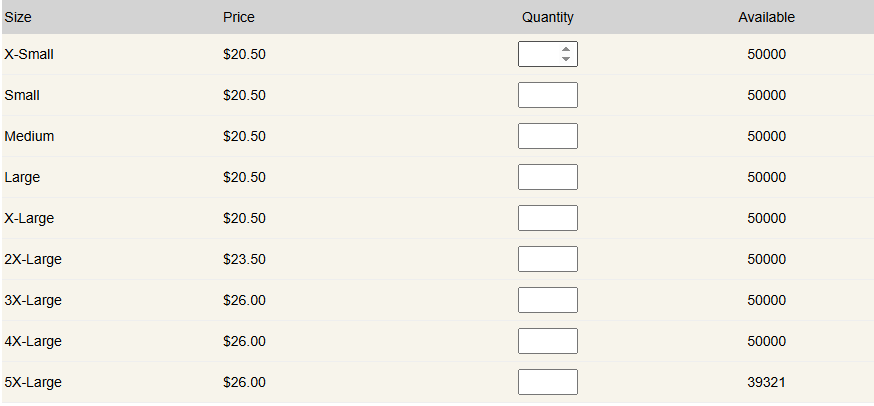Click the X-Large quantity input box

coord(548,218)
